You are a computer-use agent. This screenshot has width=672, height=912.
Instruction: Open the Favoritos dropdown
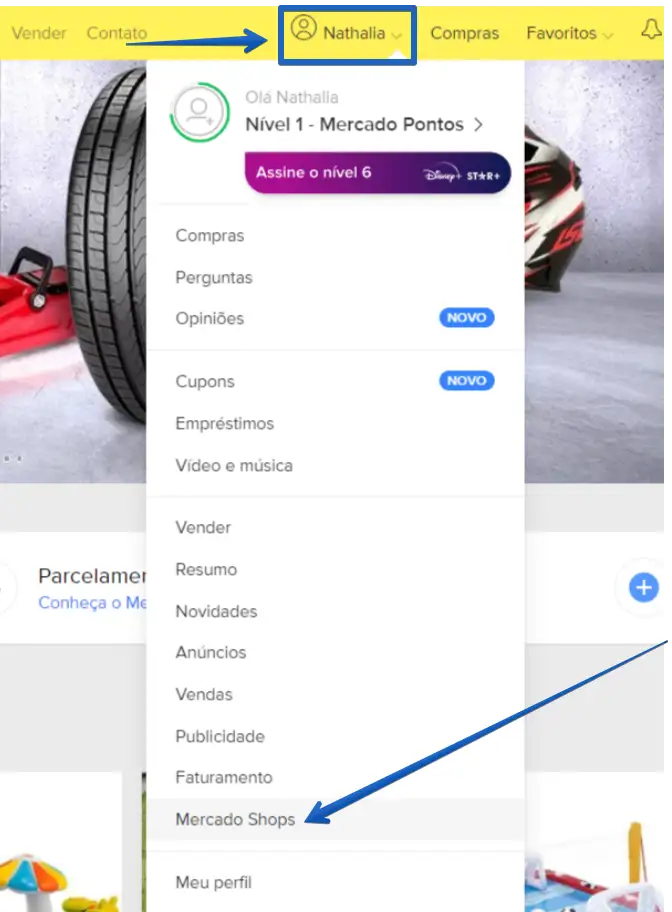570,33
